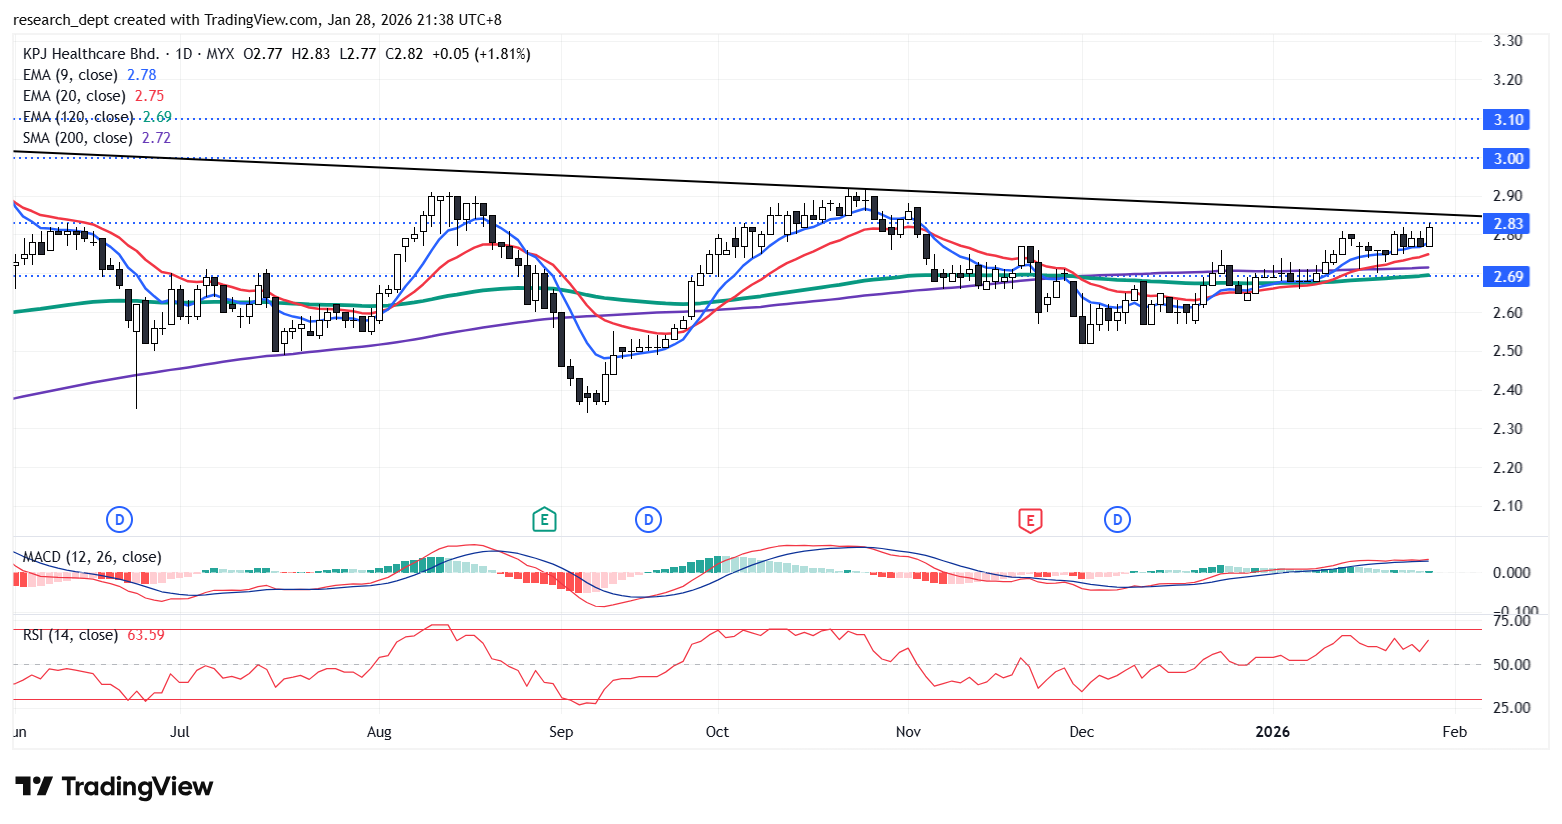Open the dividend marker in early December
1562x824 pixels.
pos(1116,519)
